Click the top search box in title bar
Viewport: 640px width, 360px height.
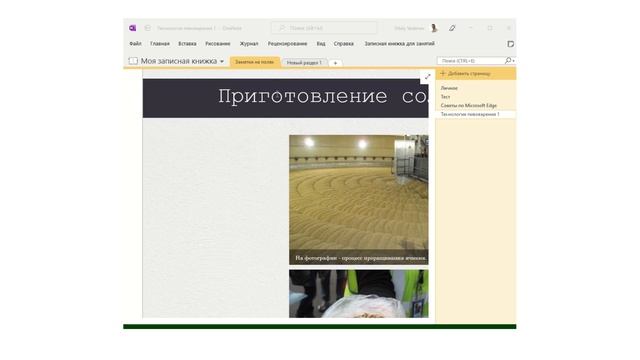(x=324, y=28)
